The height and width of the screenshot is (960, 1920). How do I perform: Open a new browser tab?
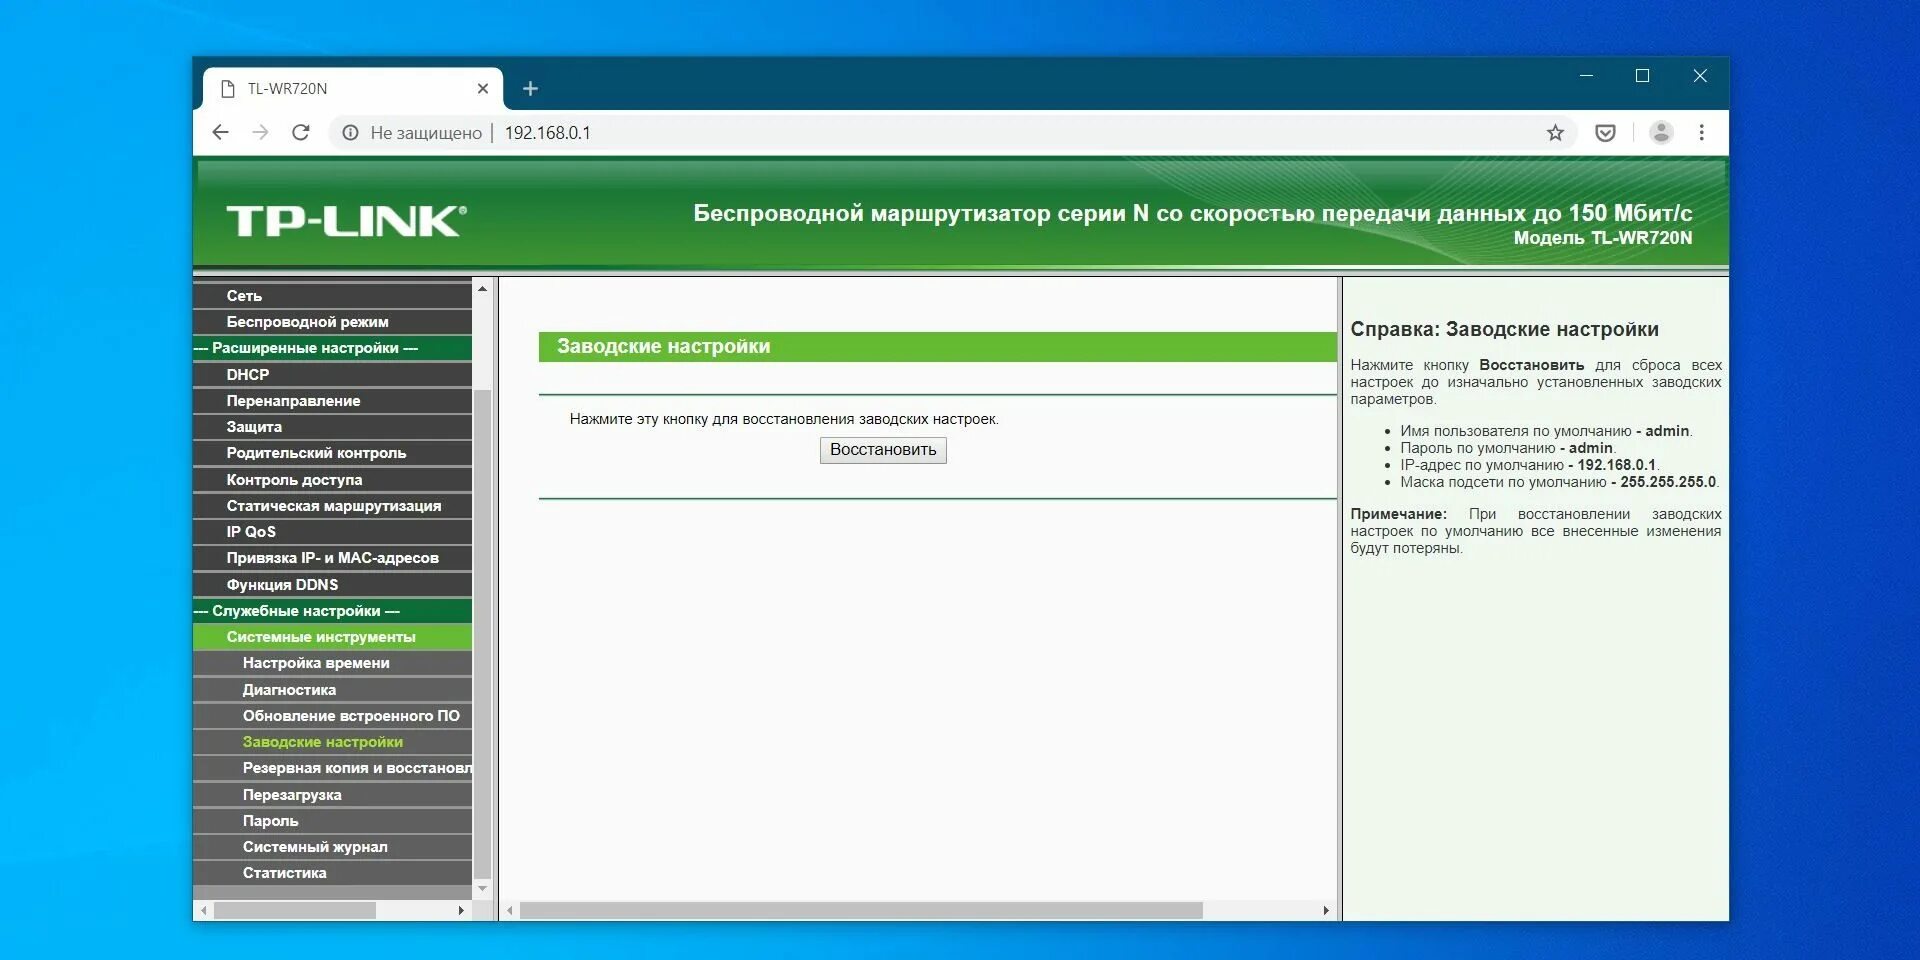(530, 89)
